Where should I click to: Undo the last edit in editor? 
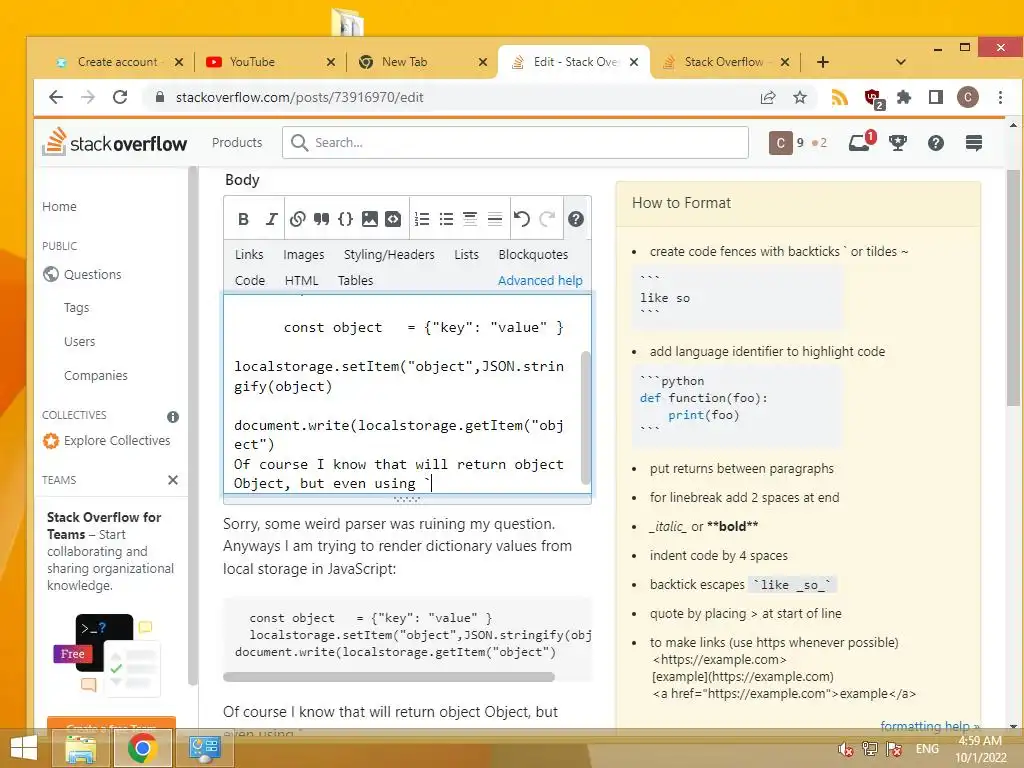click(x=522, y=219)
